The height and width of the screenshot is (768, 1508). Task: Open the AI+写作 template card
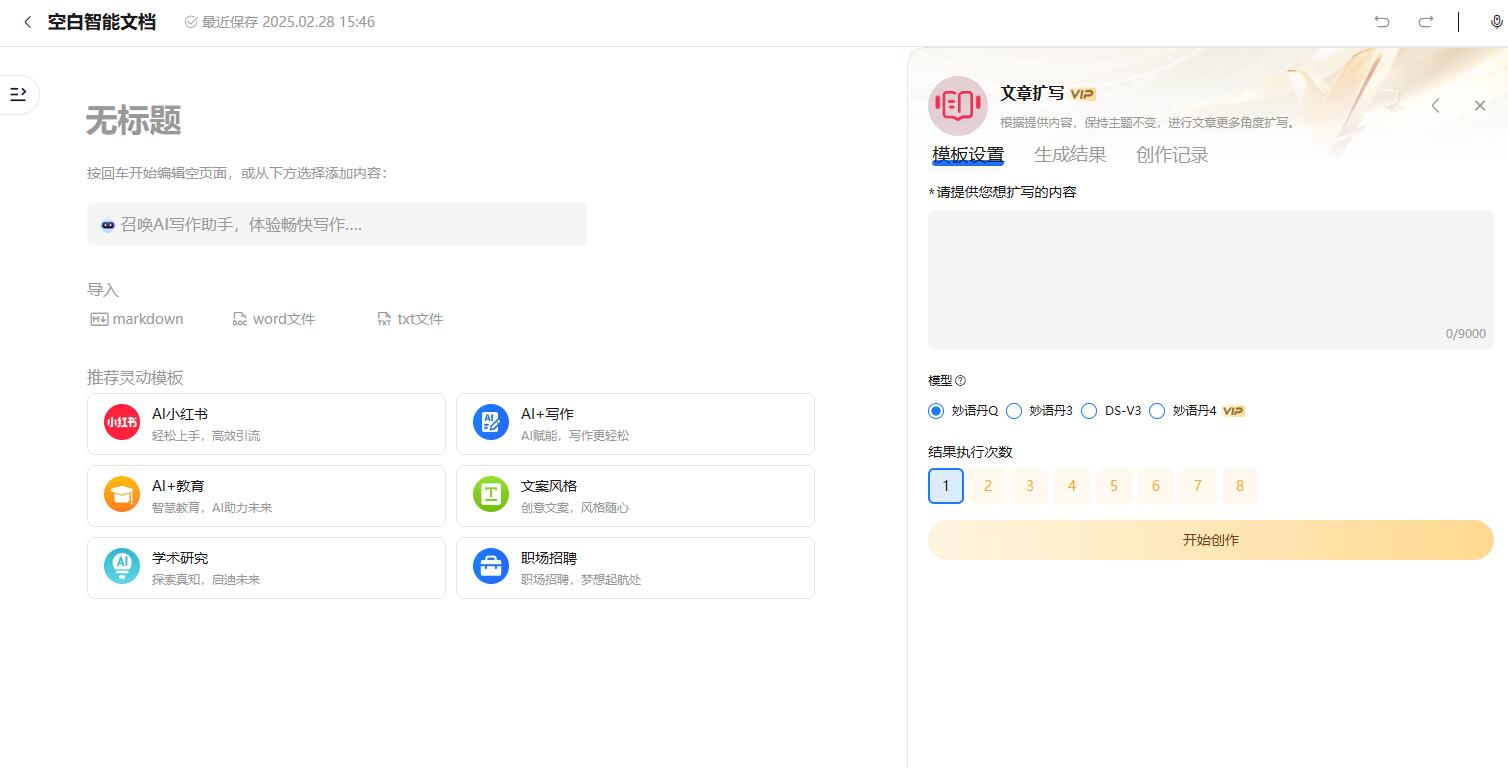[635, 424]
